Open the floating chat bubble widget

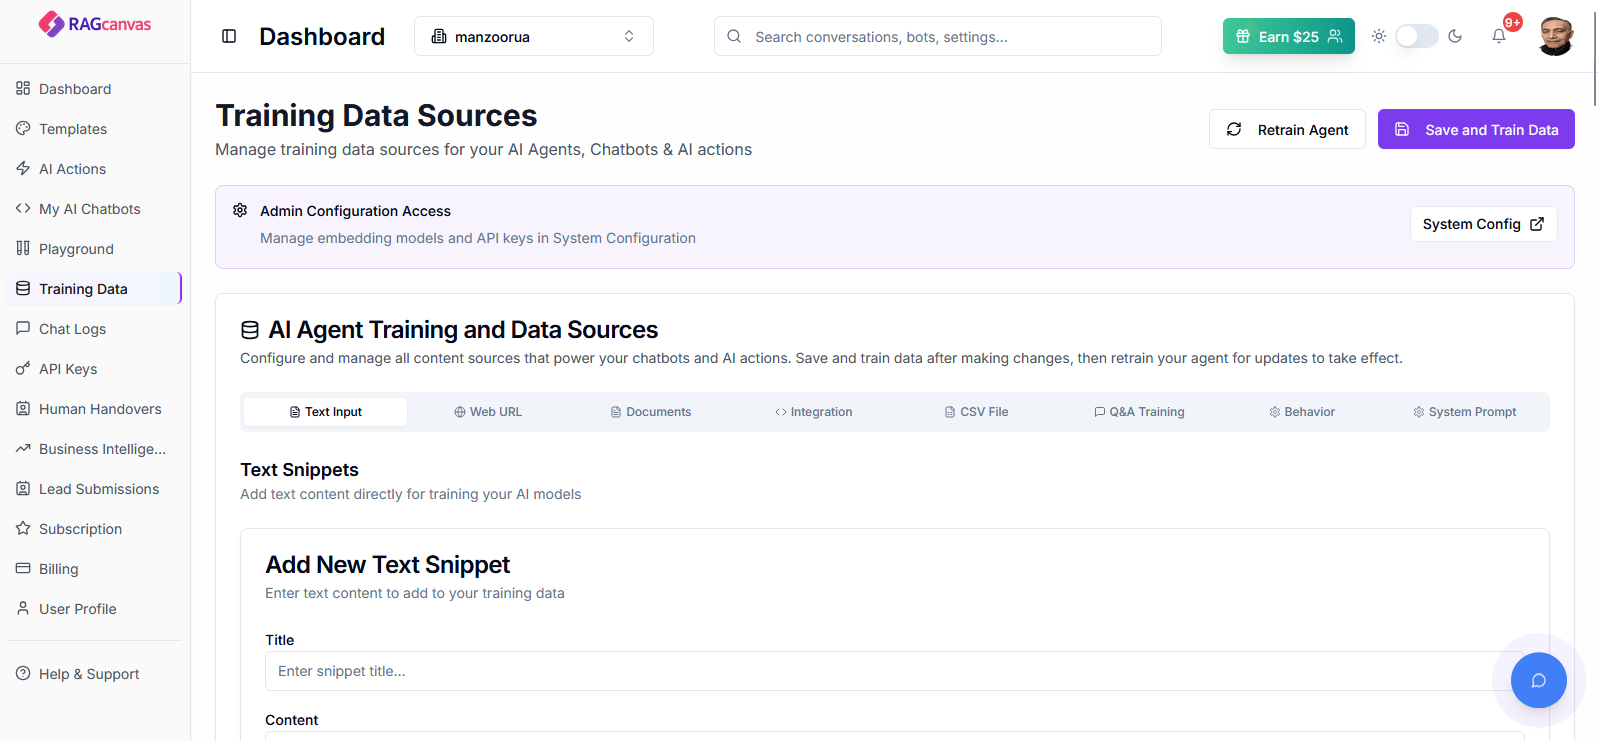tap(1538, 680)
